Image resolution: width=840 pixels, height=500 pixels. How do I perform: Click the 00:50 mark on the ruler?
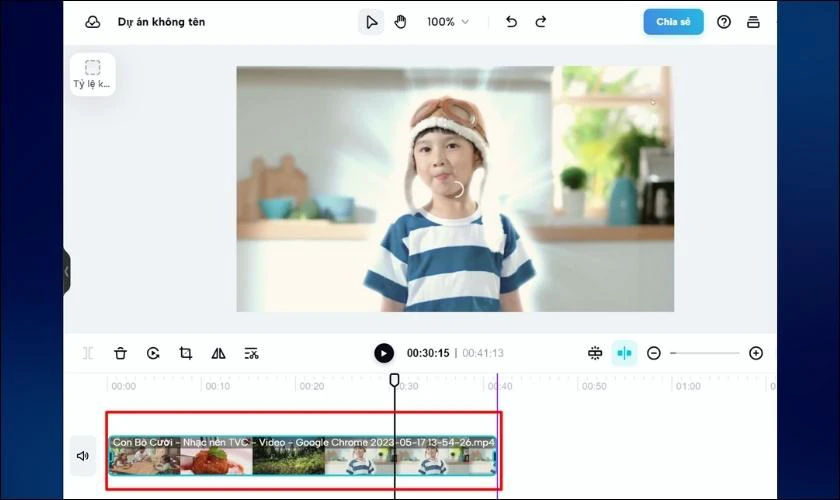[x=594, y=386]
